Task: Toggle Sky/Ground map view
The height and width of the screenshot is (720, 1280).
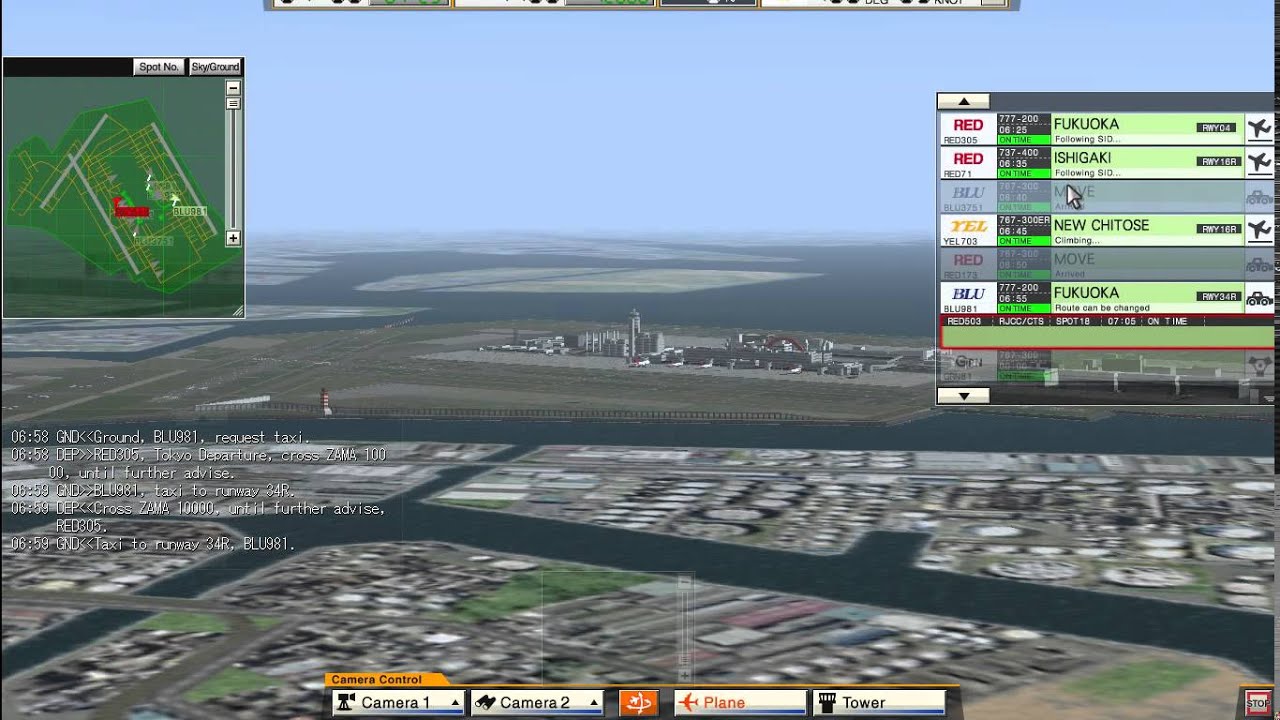Action: (x=215, y=67)
